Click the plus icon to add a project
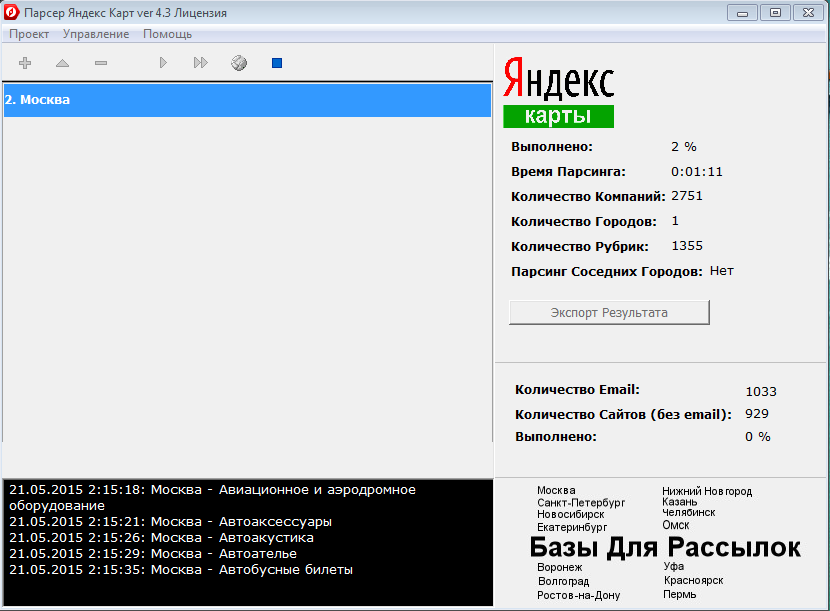Screen dimensions: 830x611 pos(25,63)
